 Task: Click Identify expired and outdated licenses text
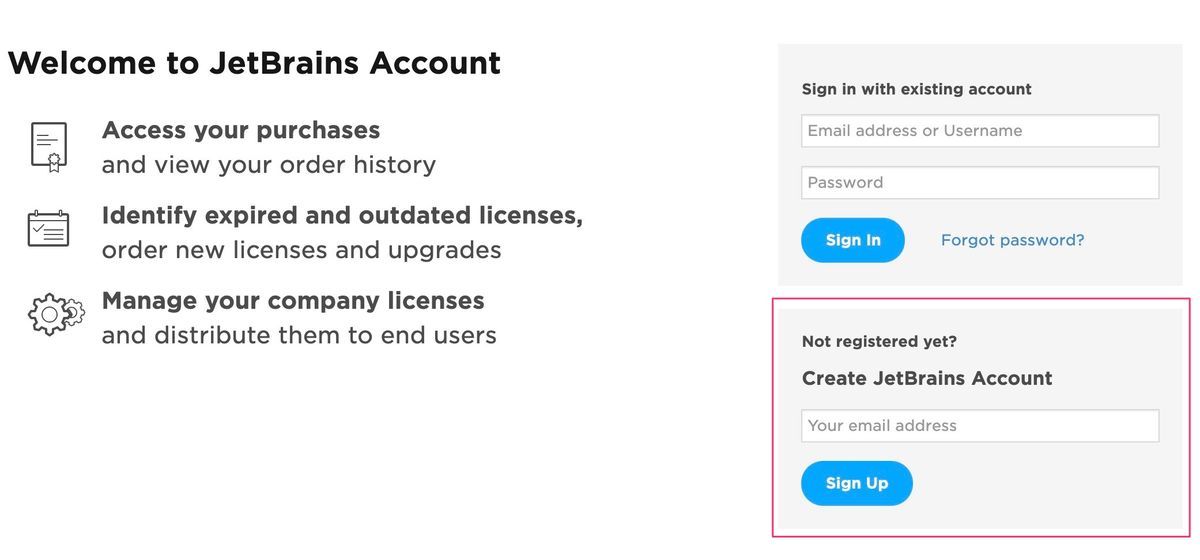342,216
